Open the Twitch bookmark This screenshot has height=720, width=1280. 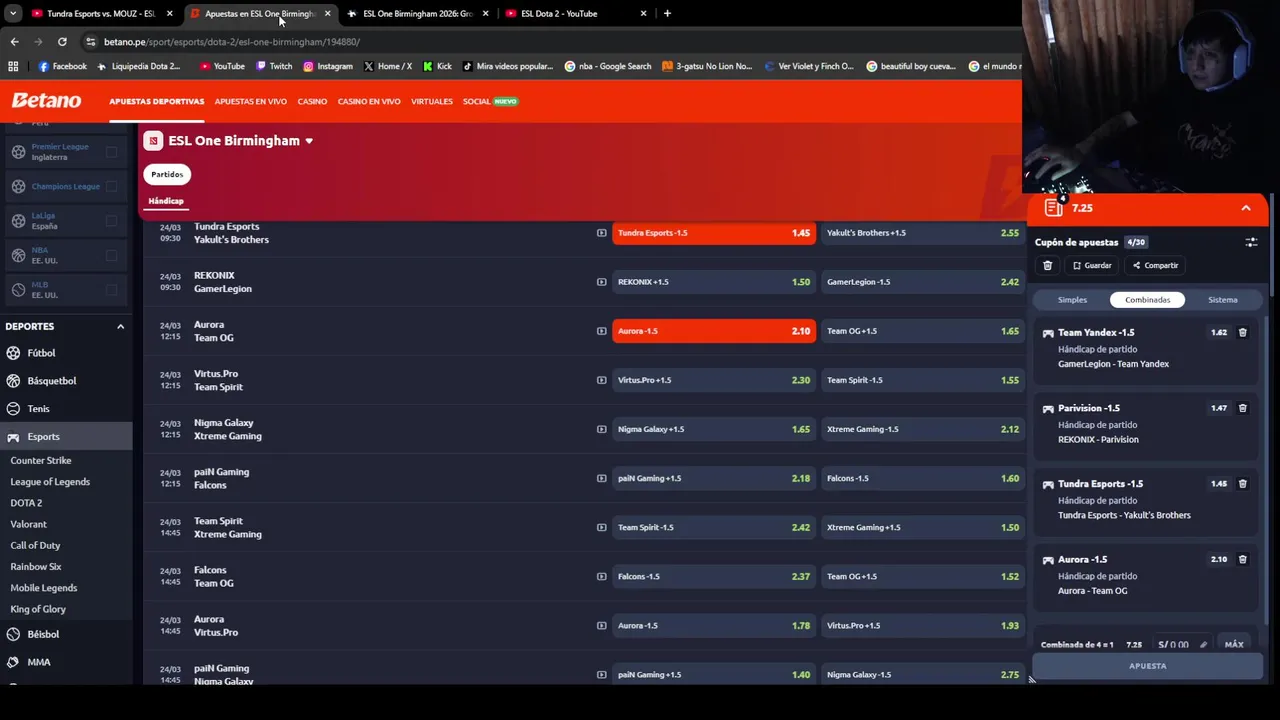pyautogui.click(x=274, y=66)
